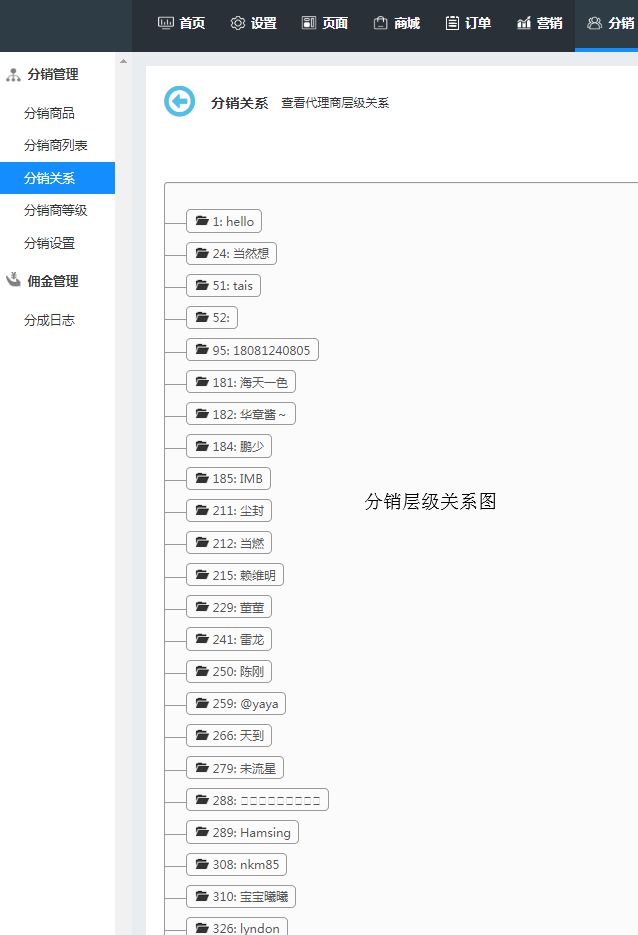Viewport: 638px width, 935px height.
Task: Expand the 95: 18081240805 distributor node
Action: (252, 350)
